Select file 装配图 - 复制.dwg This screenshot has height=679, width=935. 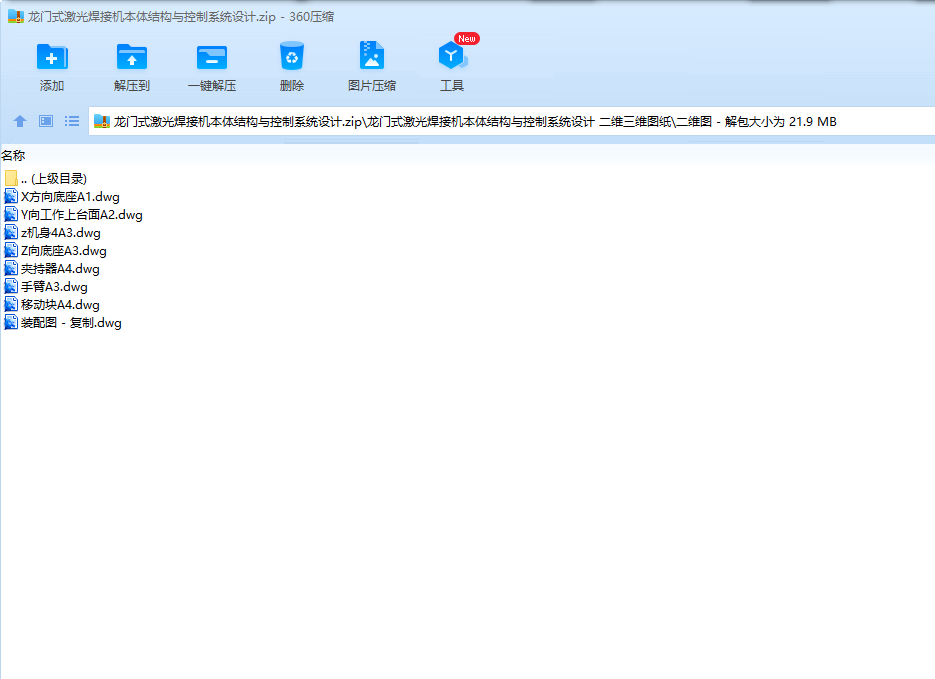(63, 323)
